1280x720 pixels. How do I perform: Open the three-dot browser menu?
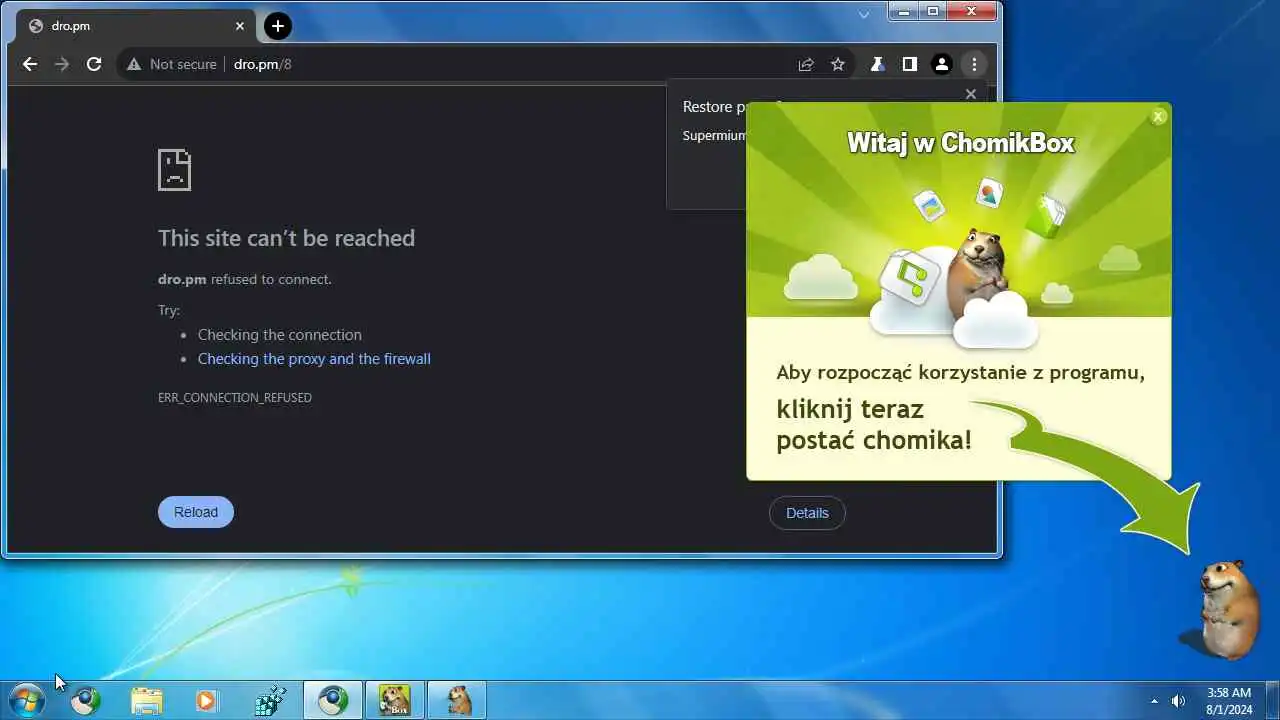(974, 64)
